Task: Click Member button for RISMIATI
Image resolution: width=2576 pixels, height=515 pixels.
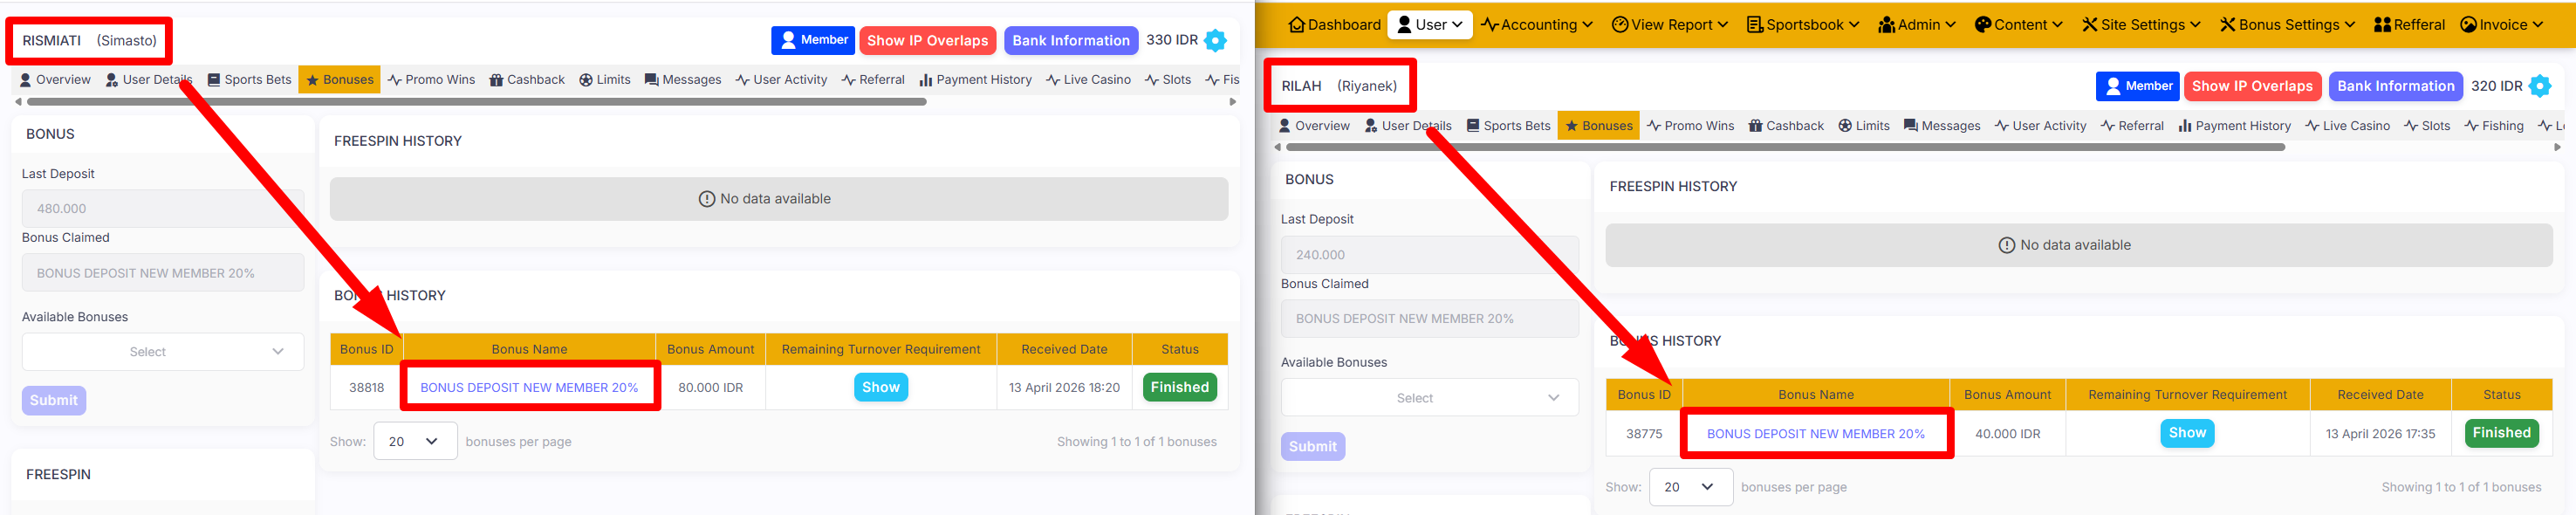Action: coord(813,40)
